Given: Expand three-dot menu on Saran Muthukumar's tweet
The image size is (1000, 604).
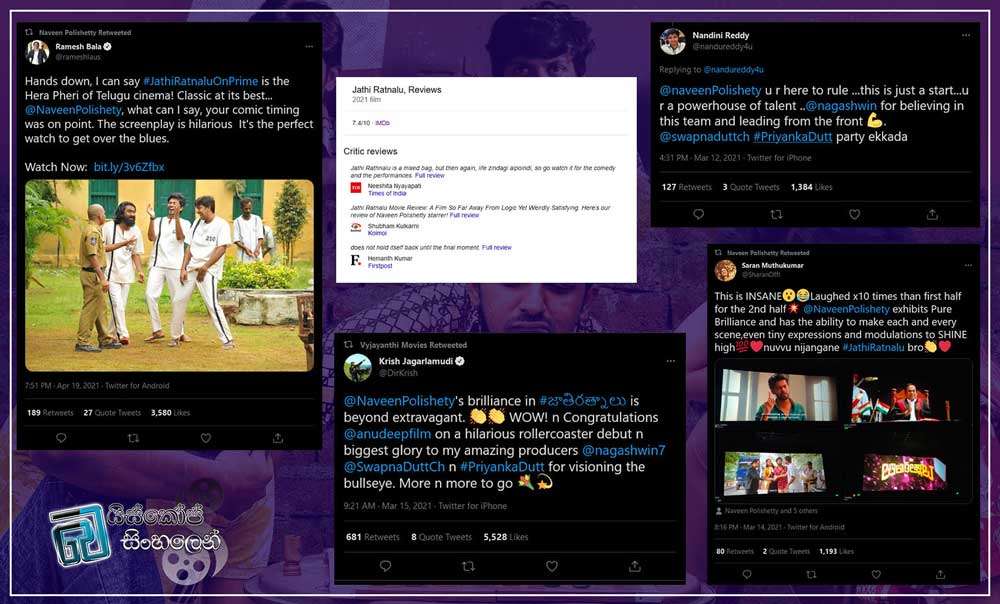Looking at the screenshot, I should (966, 265).
